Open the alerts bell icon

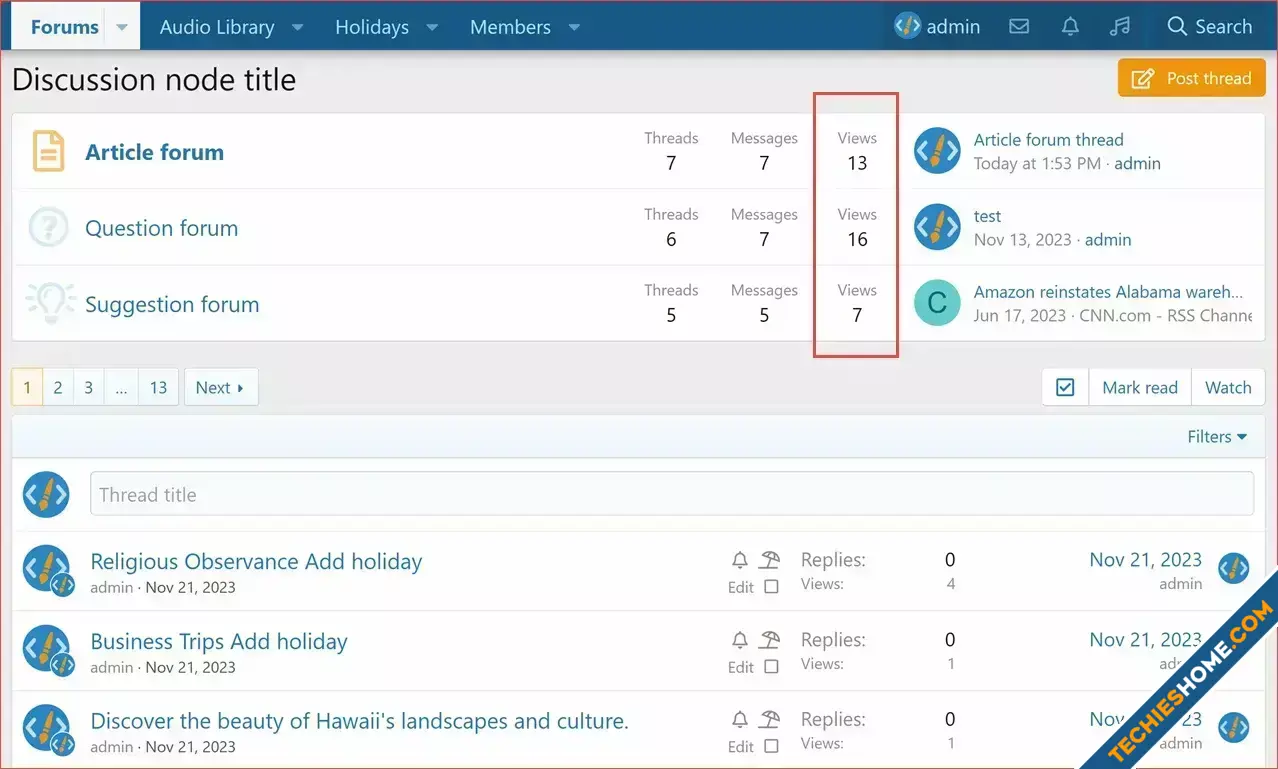click(1070, 27)
